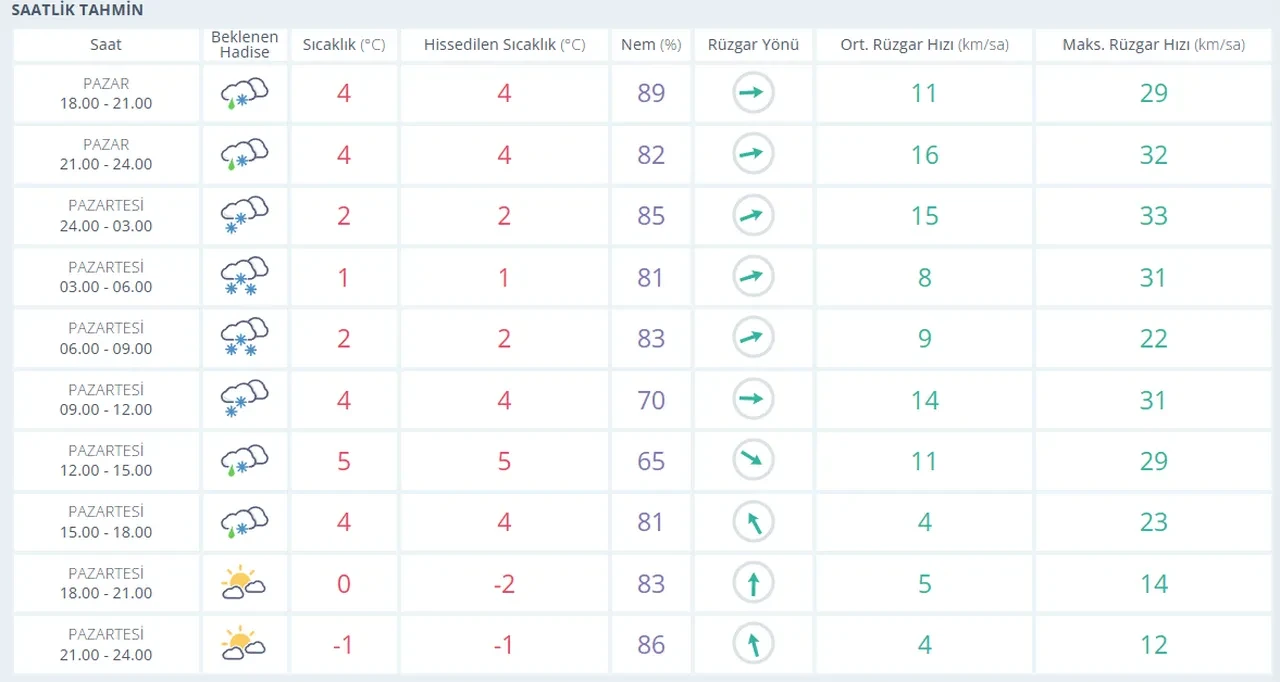Click the Beklenen Hadise column header
This screenshot has height=682, width=1280.
(x=245, y=45)
